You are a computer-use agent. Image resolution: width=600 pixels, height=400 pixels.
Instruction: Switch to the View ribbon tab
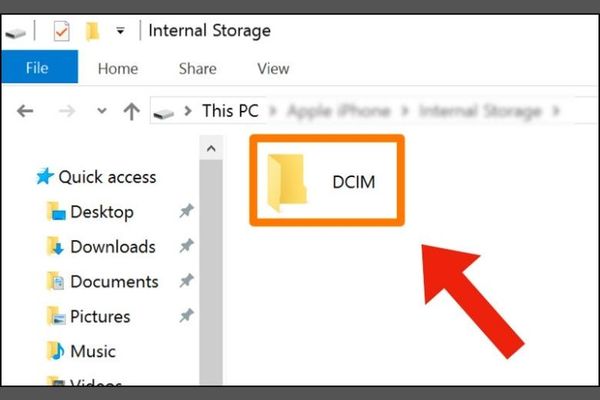click(x=273, y=69)
